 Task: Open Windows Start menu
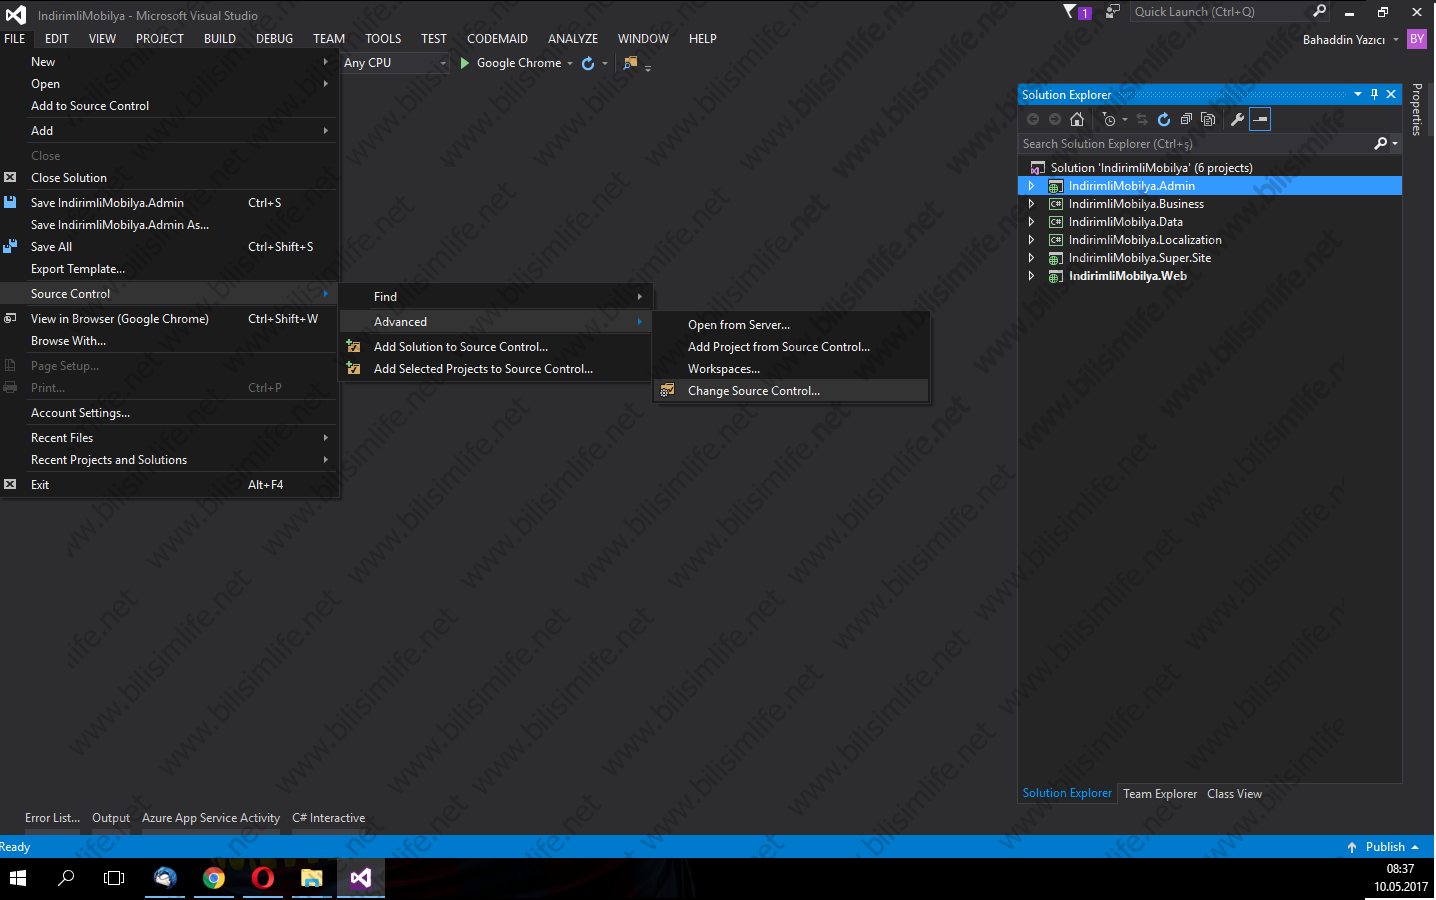18,878
